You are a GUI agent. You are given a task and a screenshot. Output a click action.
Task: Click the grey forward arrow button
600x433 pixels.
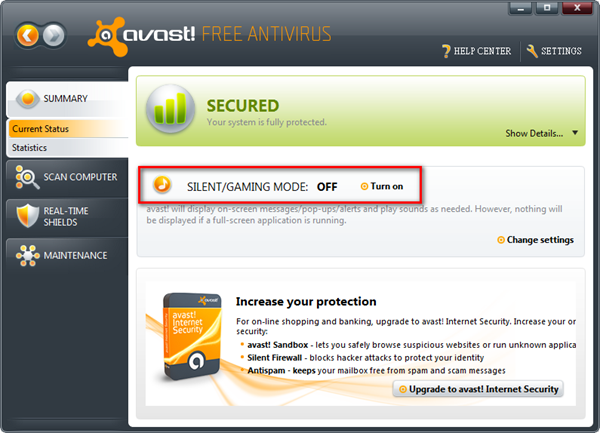53,36
